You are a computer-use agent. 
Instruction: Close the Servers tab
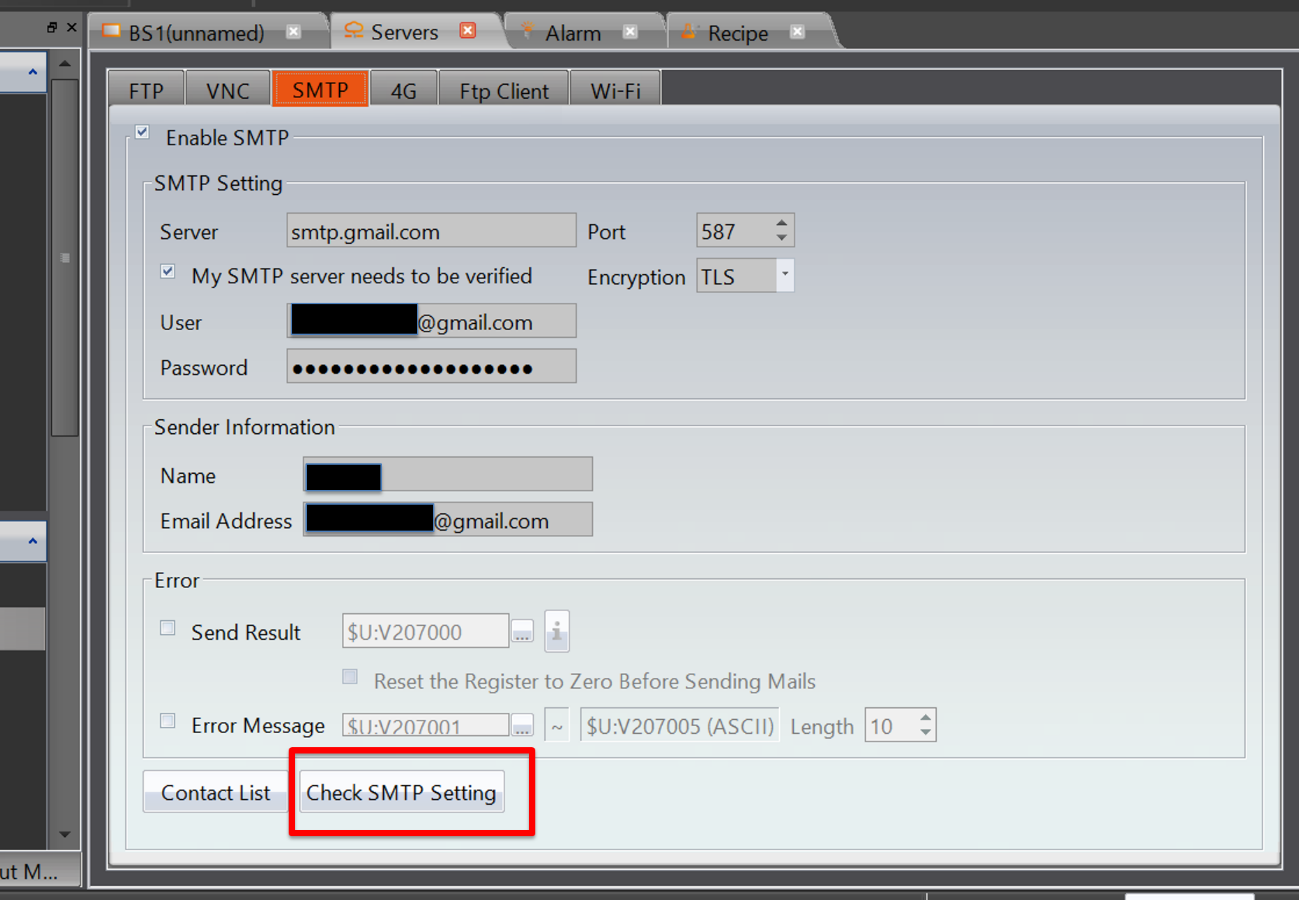tap(467, 31)
